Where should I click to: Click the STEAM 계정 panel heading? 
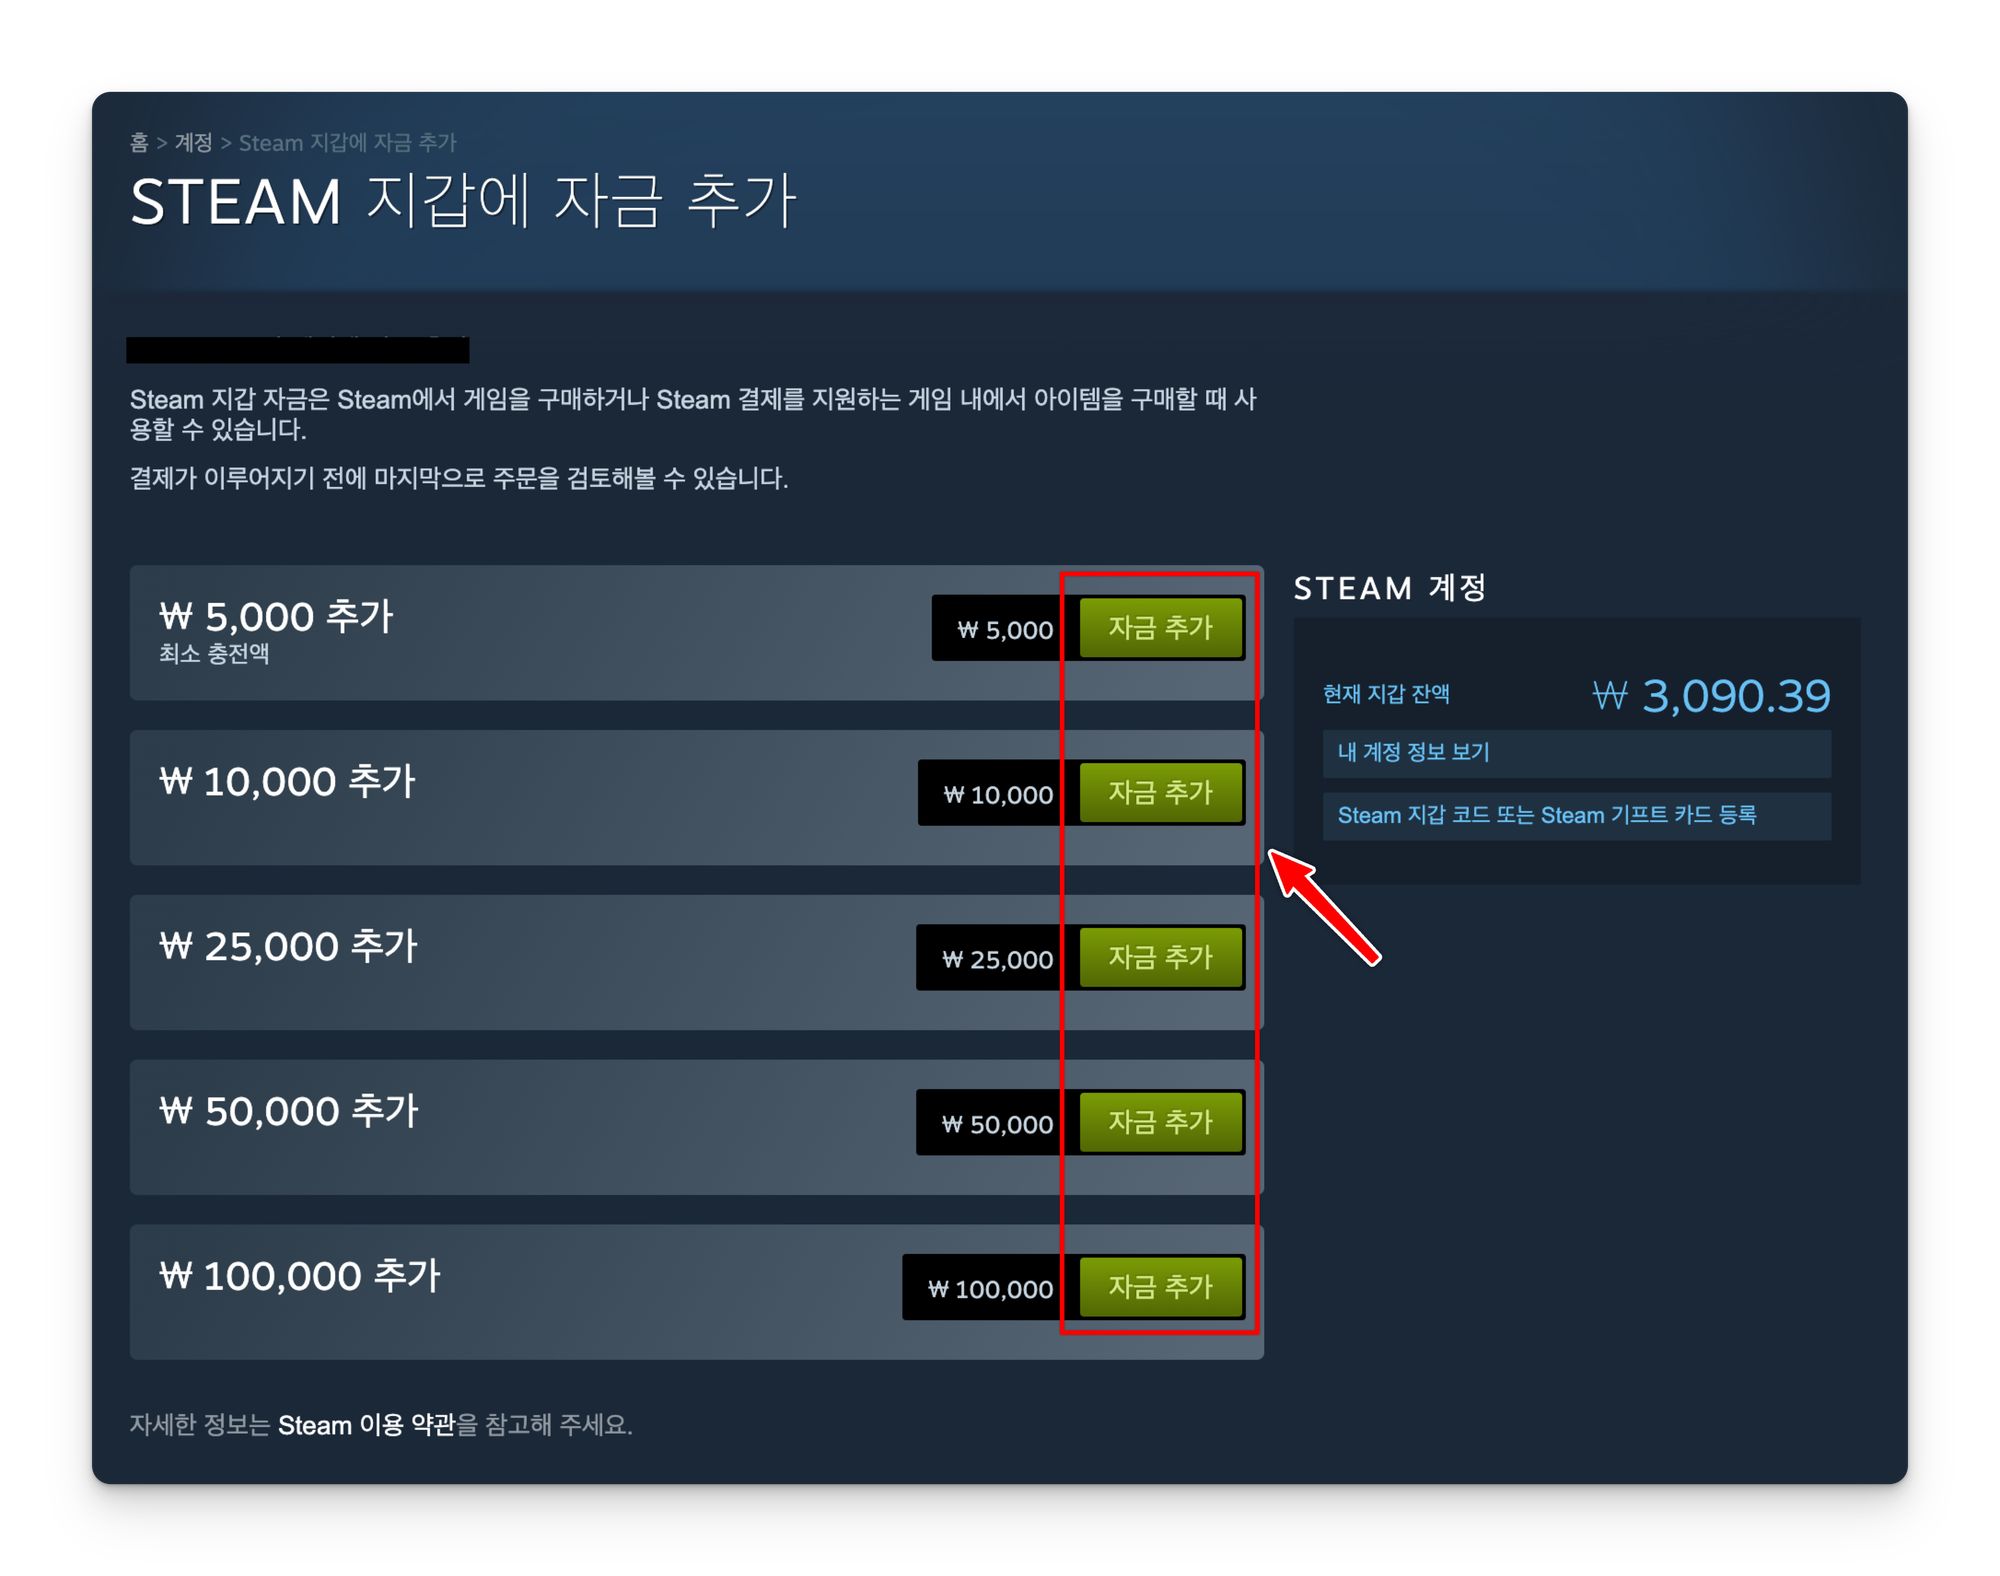(x=1390, y=588)
